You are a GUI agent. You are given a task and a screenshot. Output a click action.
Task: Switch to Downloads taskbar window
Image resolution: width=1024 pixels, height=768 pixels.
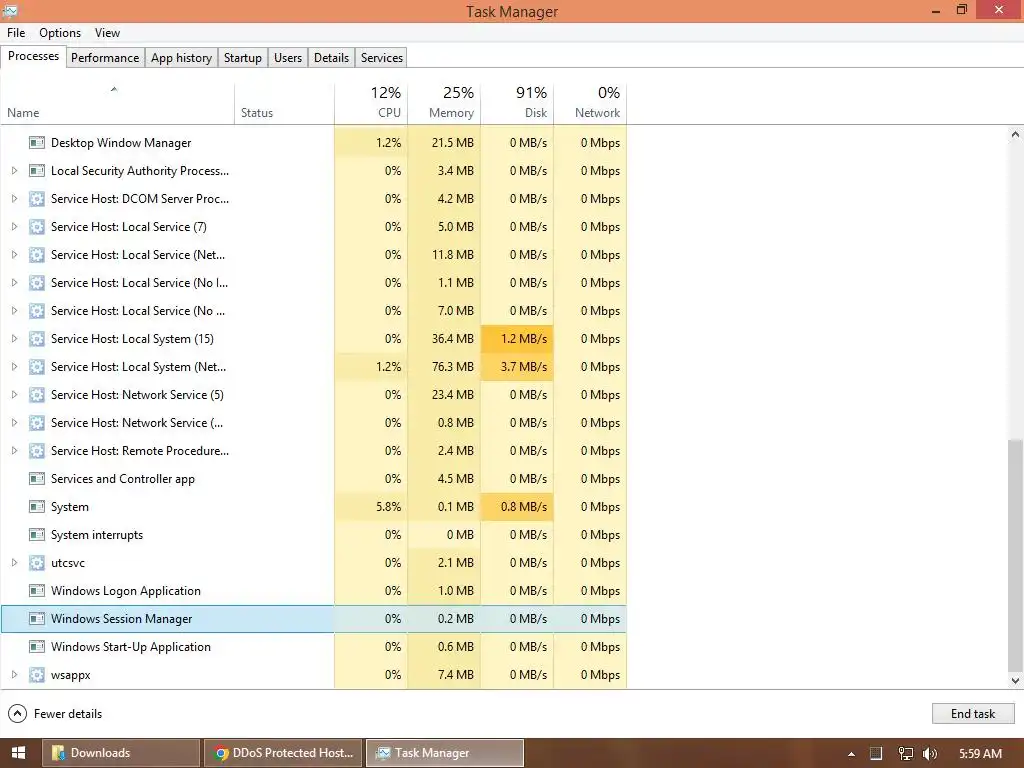(x=121, y=753)
